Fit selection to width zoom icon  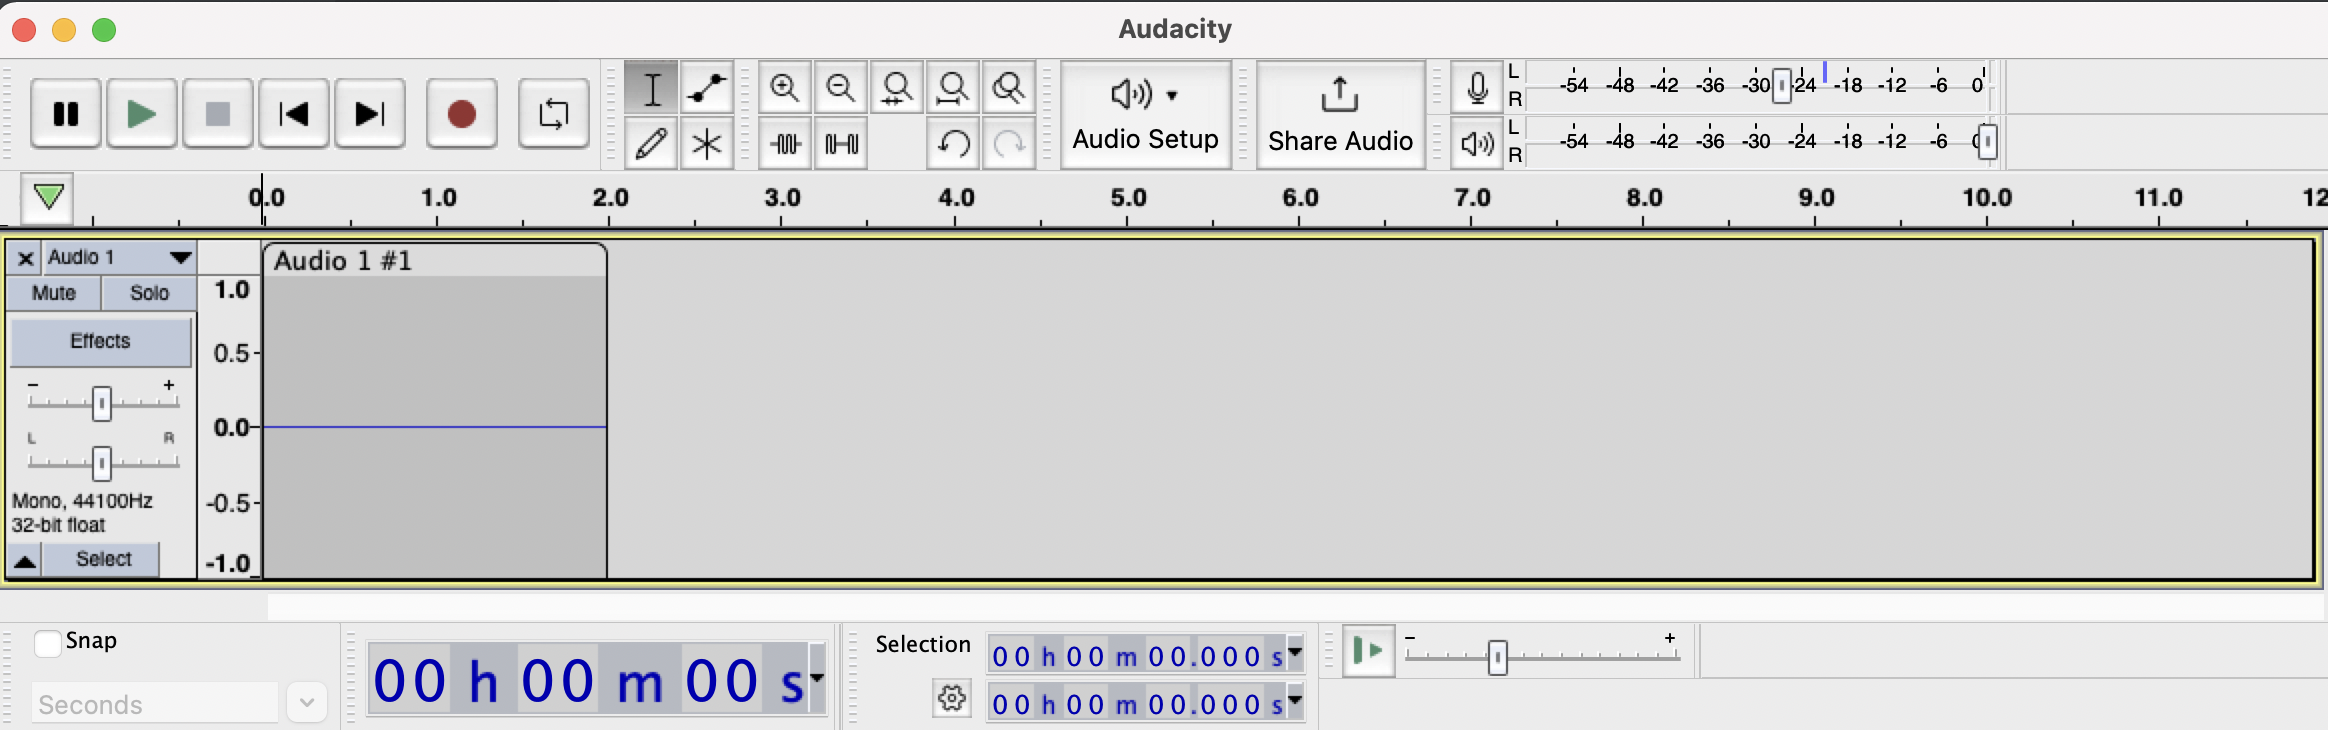click(x=897, y=88)
